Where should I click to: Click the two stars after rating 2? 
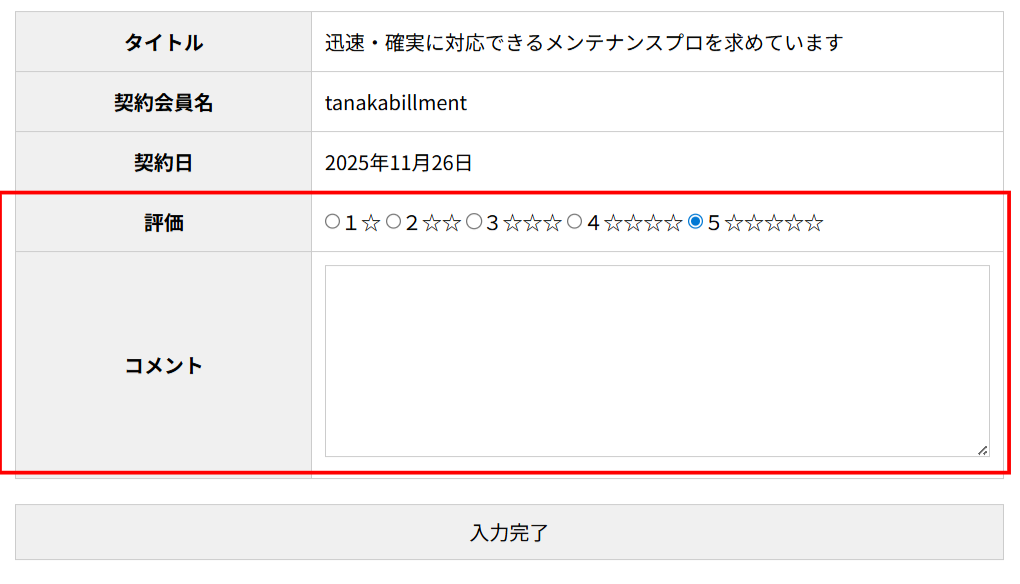(x=441, y=223)
